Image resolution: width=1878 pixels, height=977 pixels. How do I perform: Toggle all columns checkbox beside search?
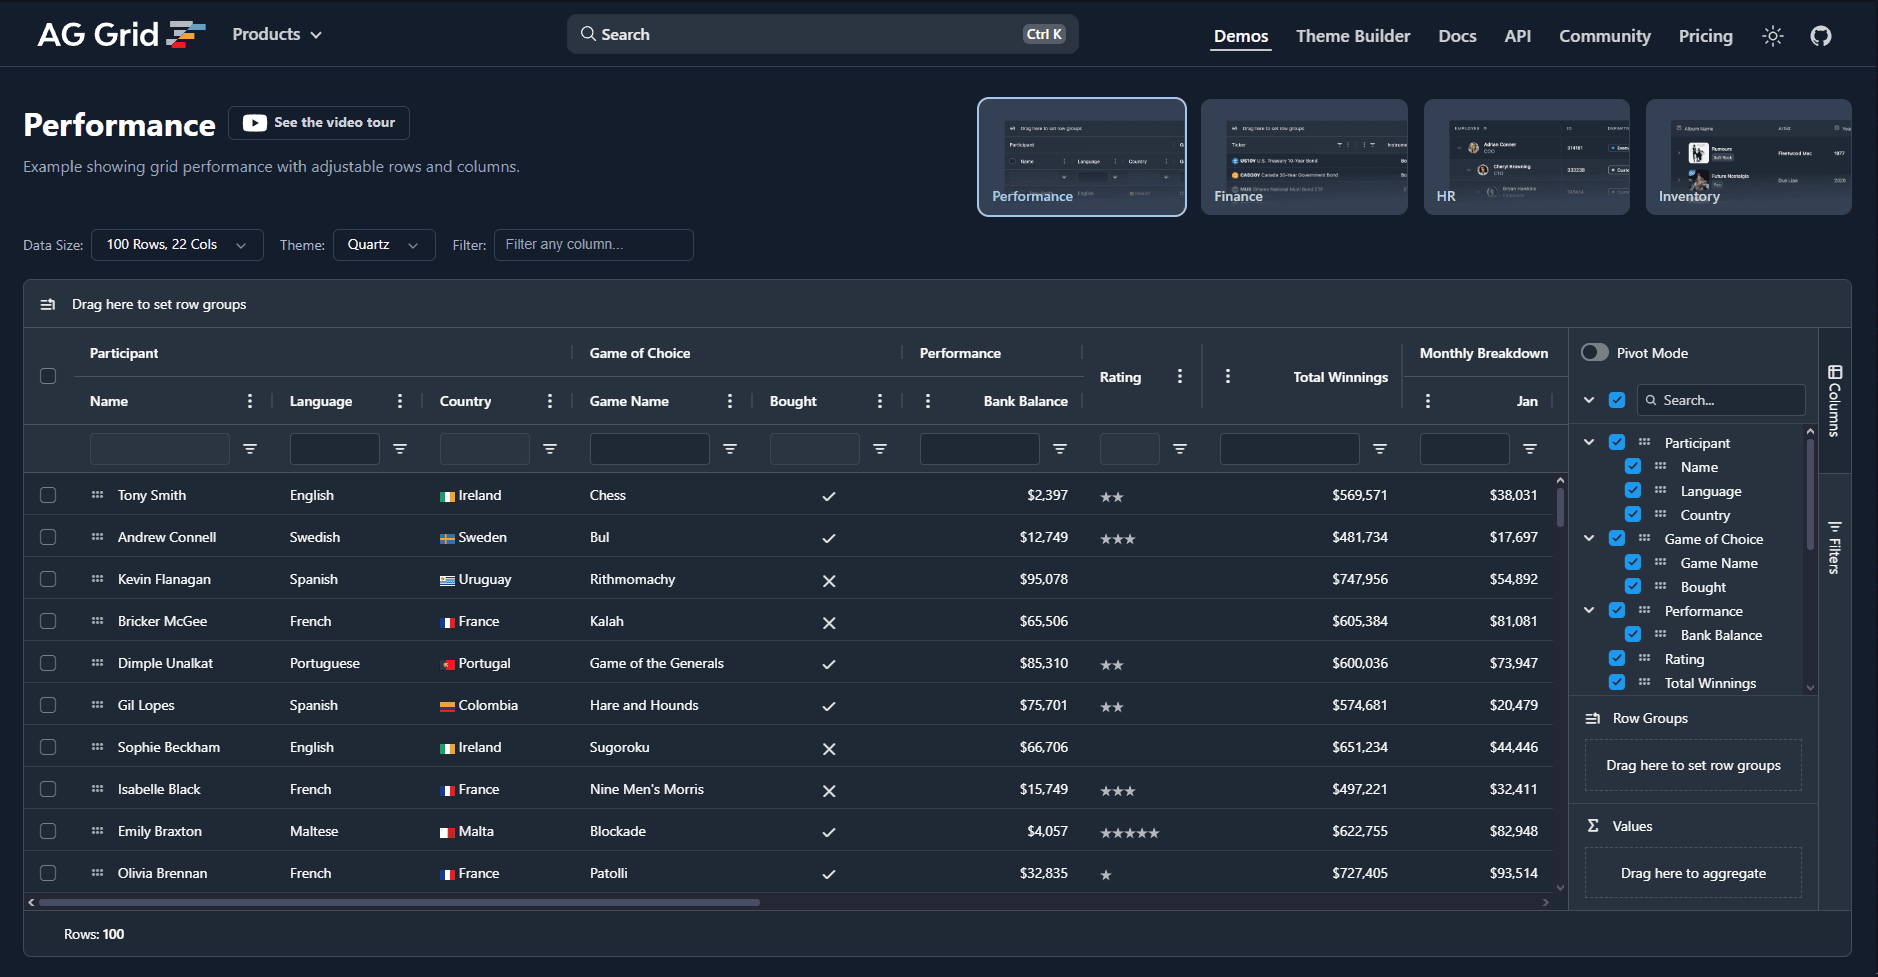(1617, 400)
